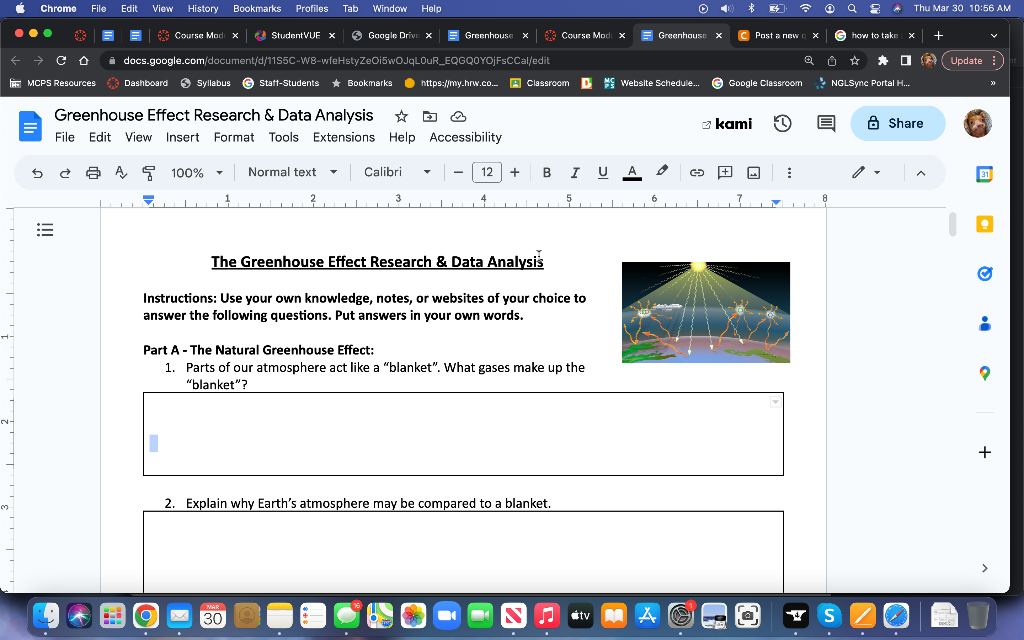Open the Insert menu in Docs

click(x=182, y=137)
